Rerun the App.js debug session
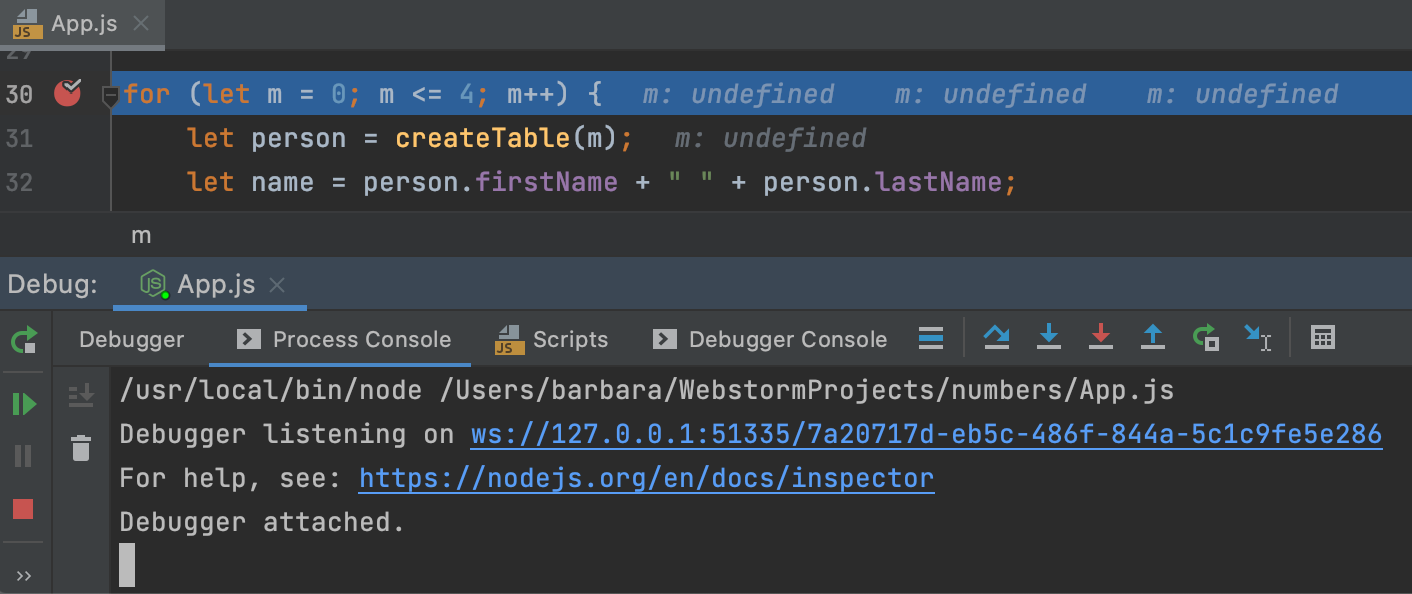The image size is (1412, 594). (23, 340)
